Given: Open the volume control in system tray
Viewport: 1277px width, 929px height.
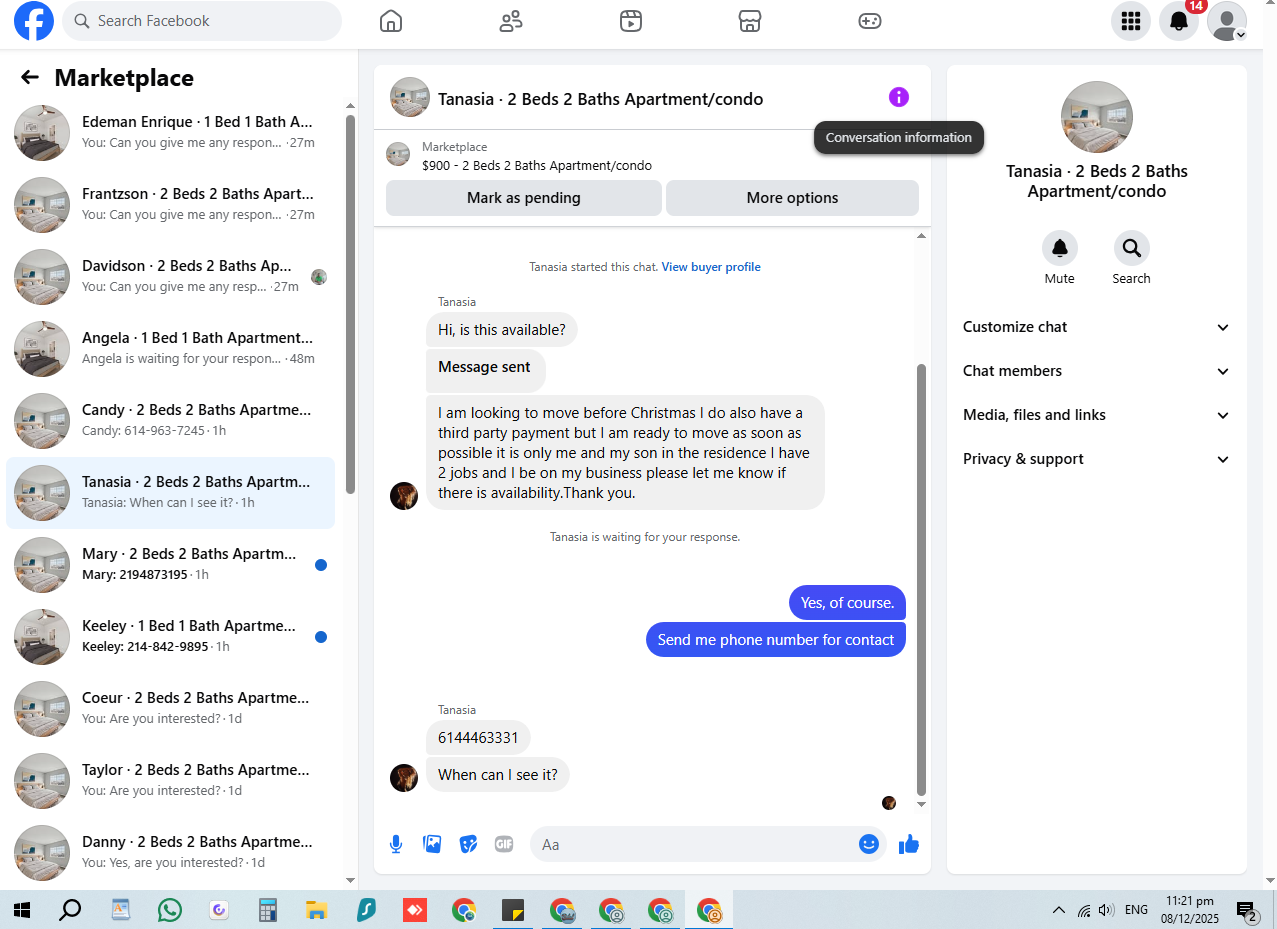Looking at the screenshot, I should point(1106,910).
